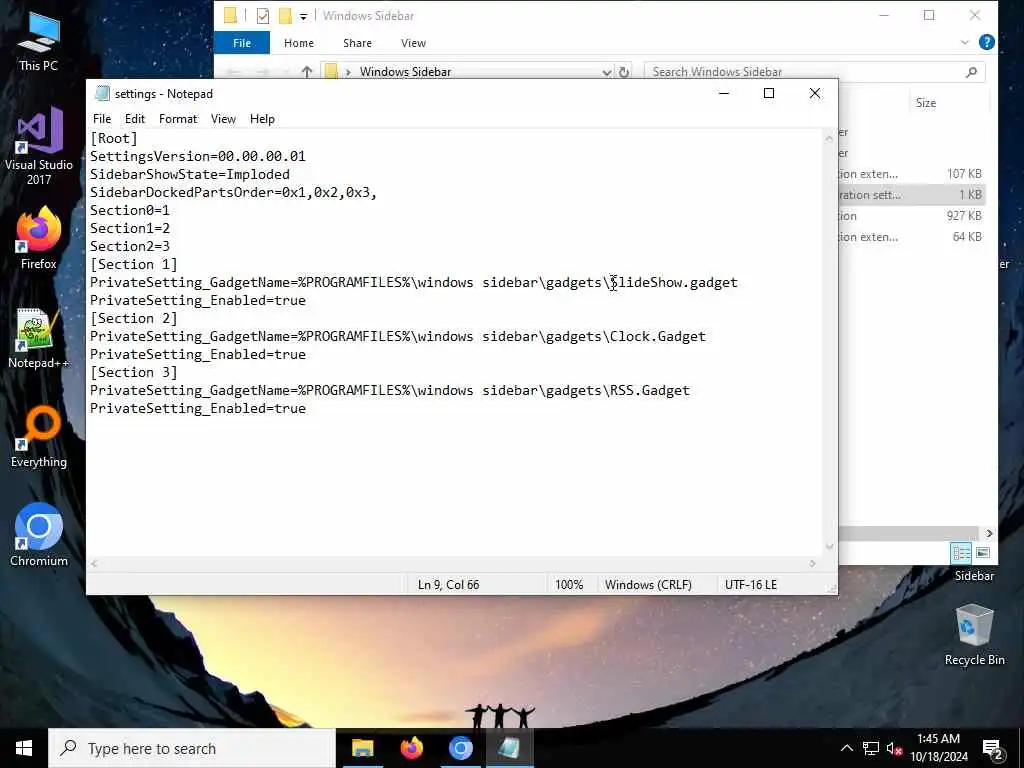Image resolution: width=1024 pixels, height=768 pixels.
Task: Open This PC desktop icon
Action: click(x=39, y=40)
